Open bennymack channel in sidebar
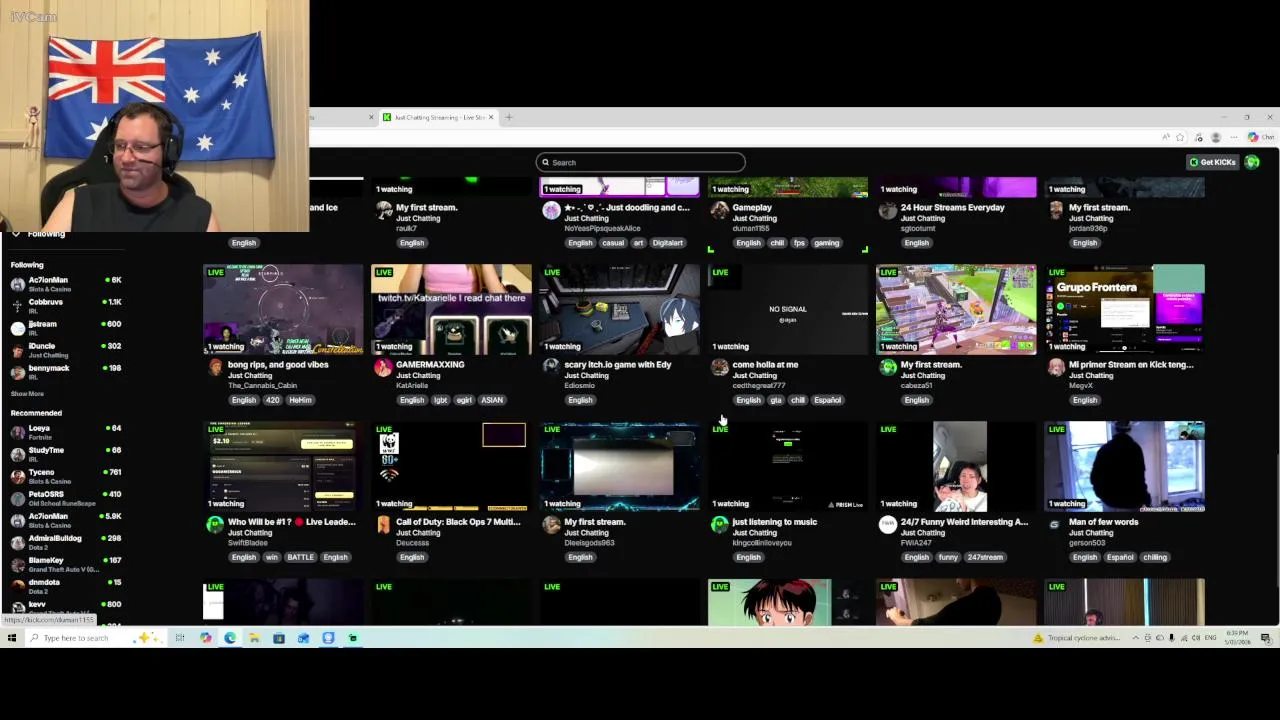This screenshot has height=720, width=1280. pos(65,372)
